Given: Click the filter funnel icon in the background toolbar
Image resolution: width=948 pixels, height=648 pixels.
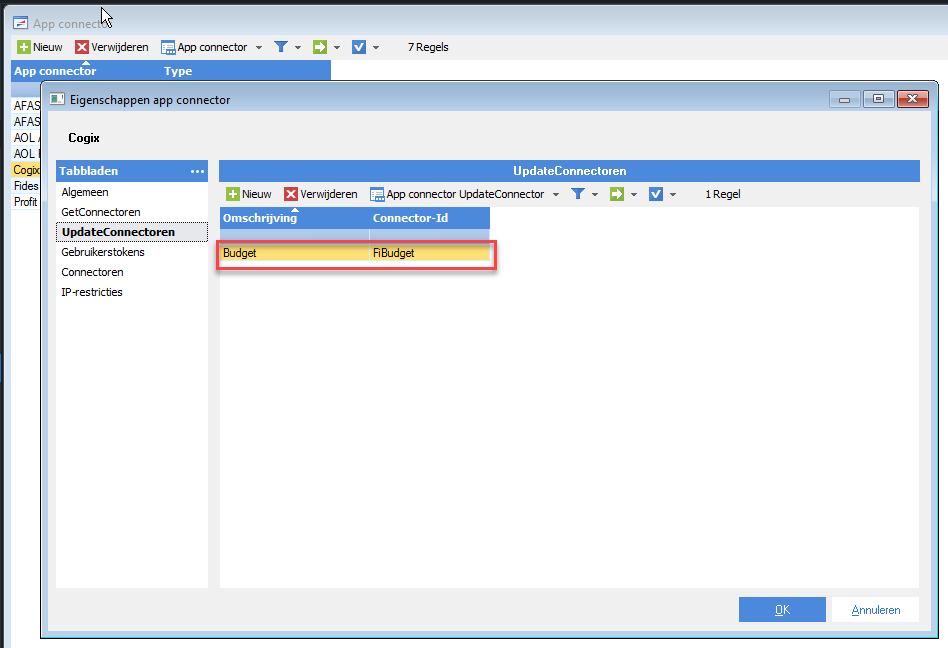Looking at the screenshot, I should tap(281, 47).
